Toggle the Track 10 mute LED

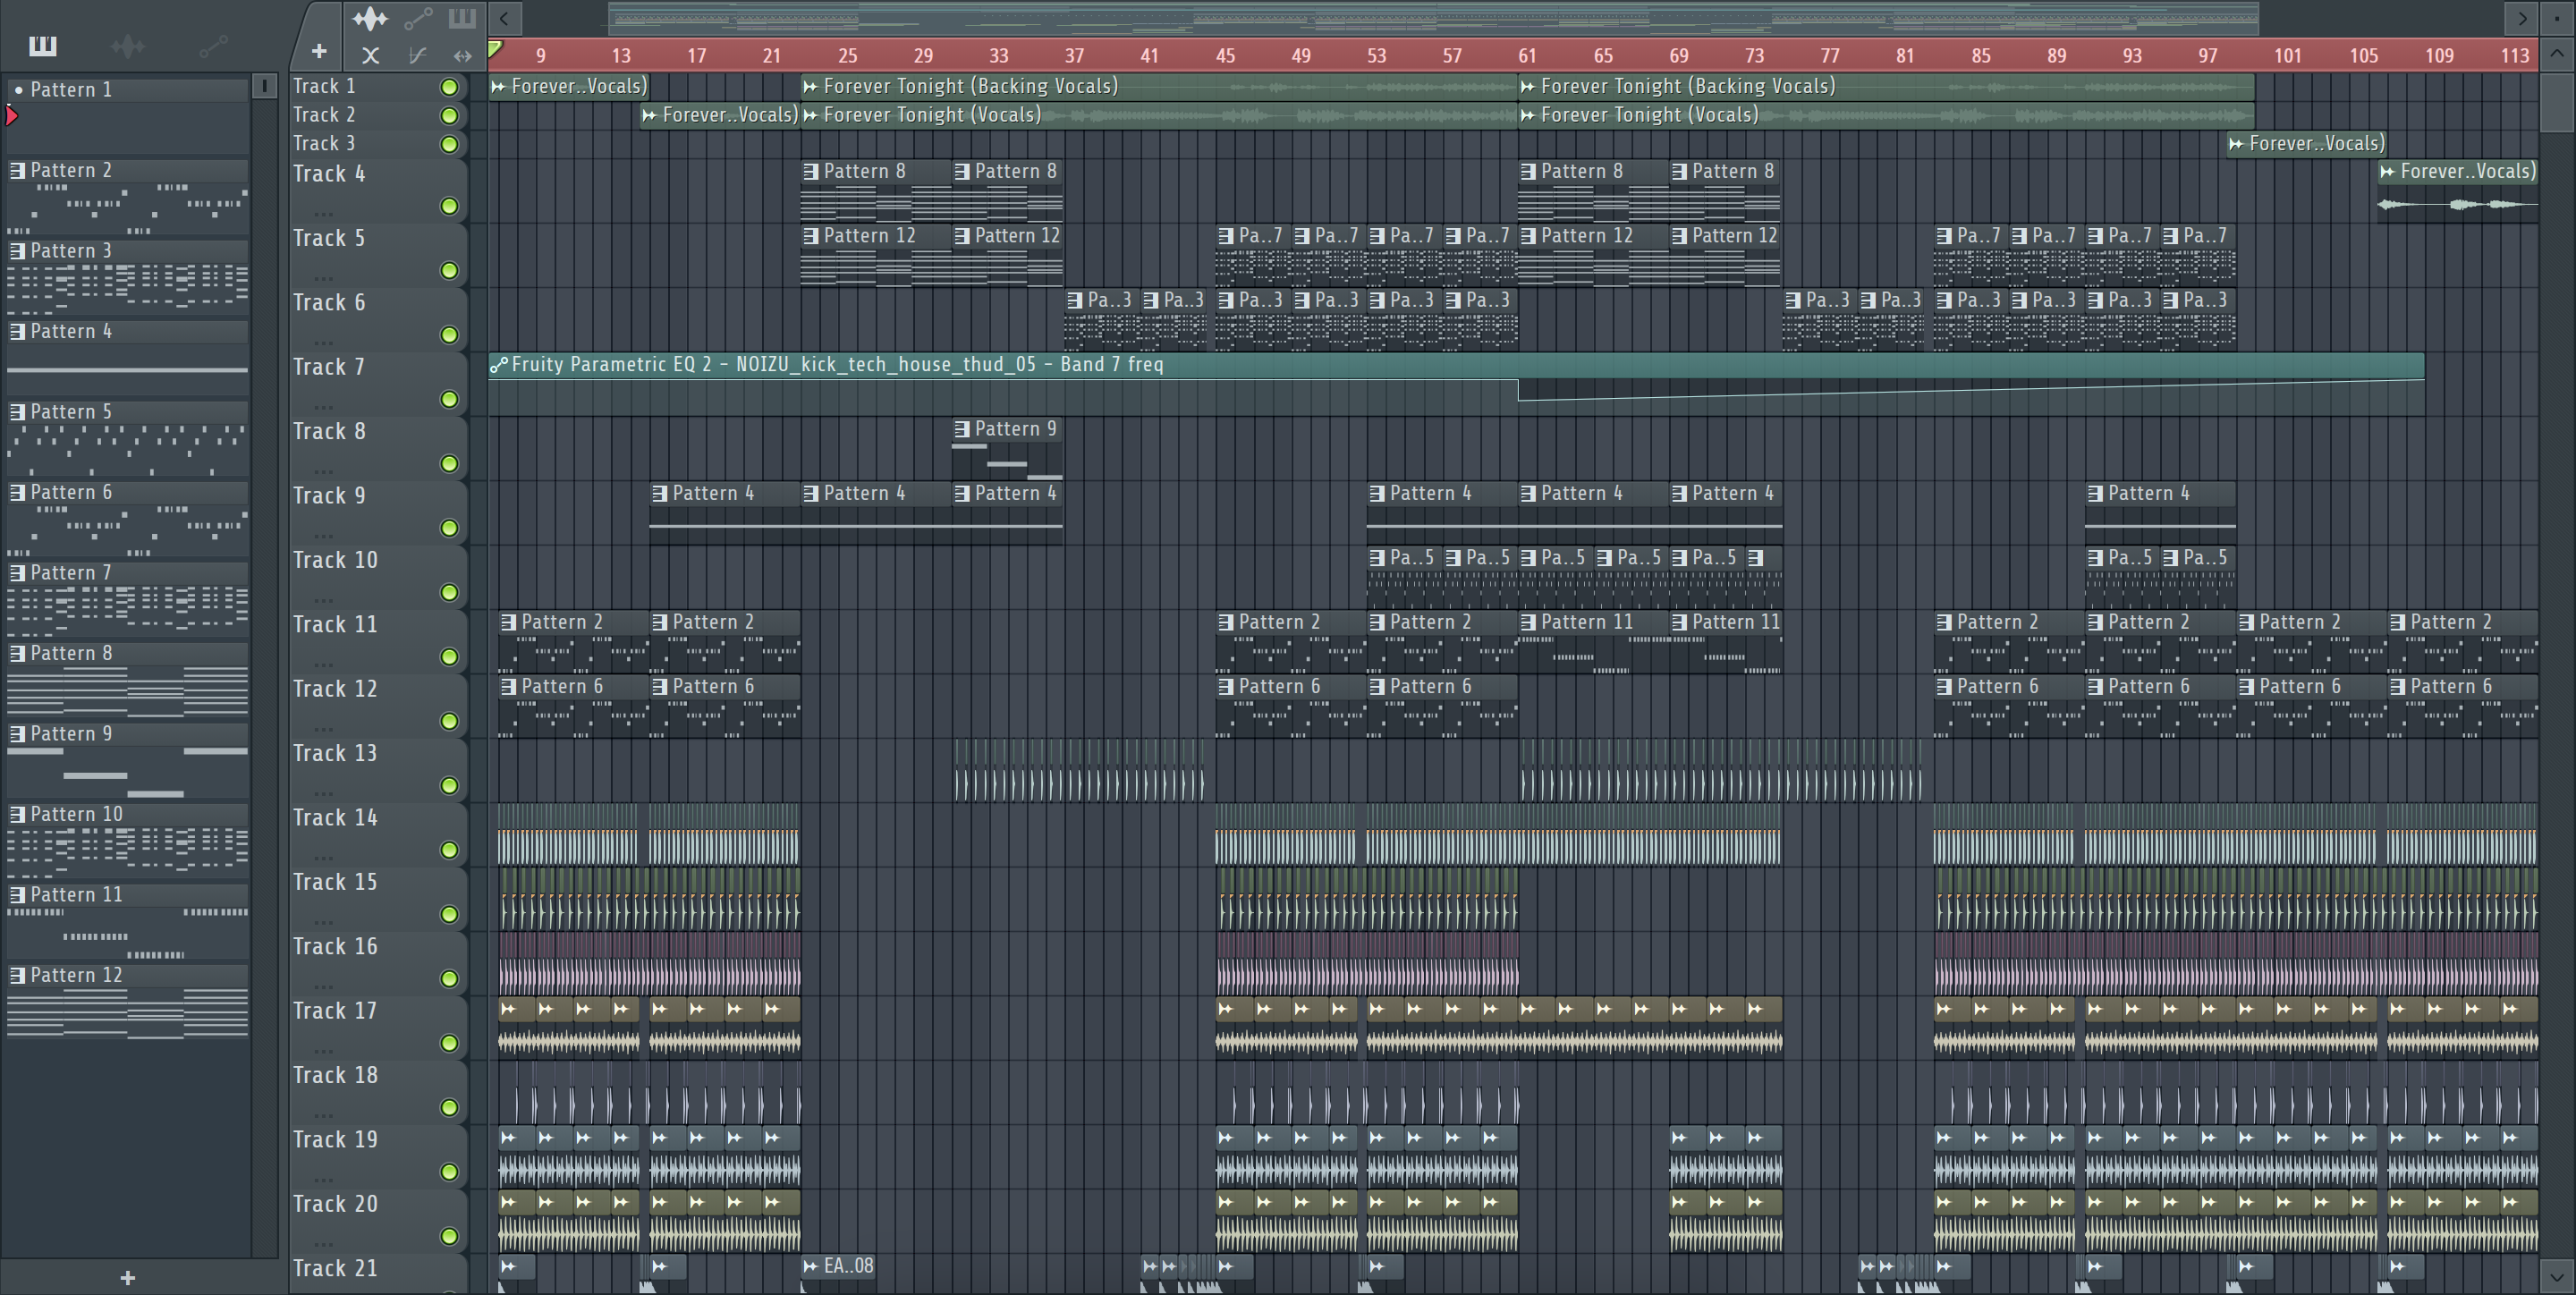[450, 593]
